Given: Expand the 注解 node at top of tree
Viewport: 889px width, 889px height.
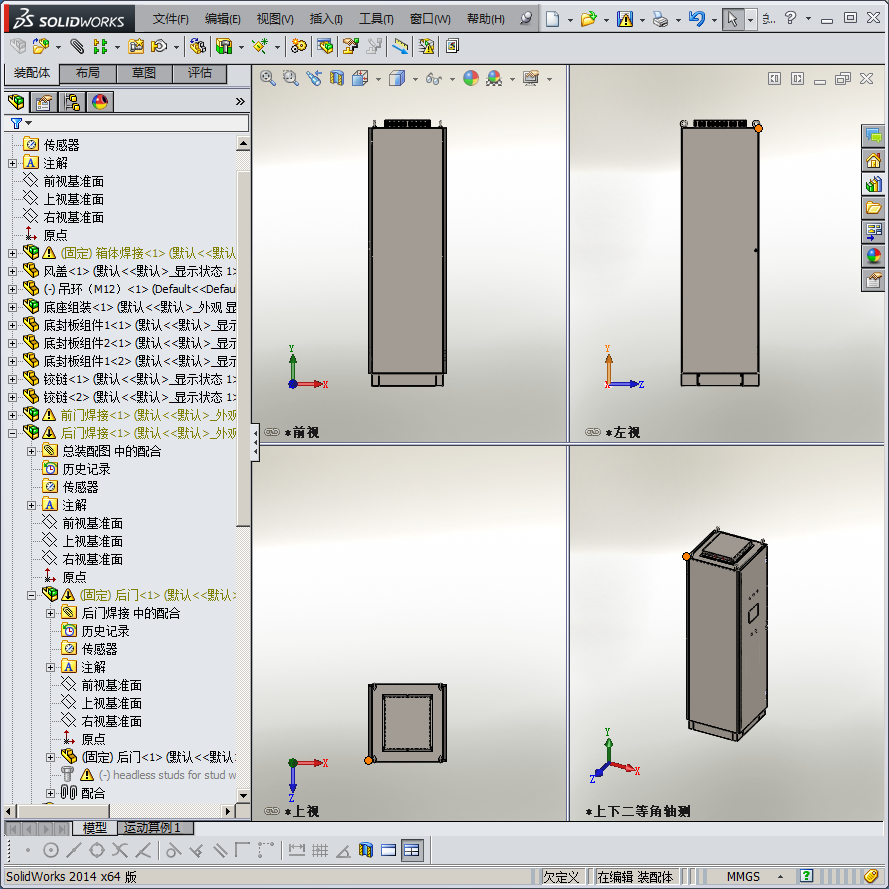Looking at the screenshot, I should pyautogui.click(x=12, y=164).
